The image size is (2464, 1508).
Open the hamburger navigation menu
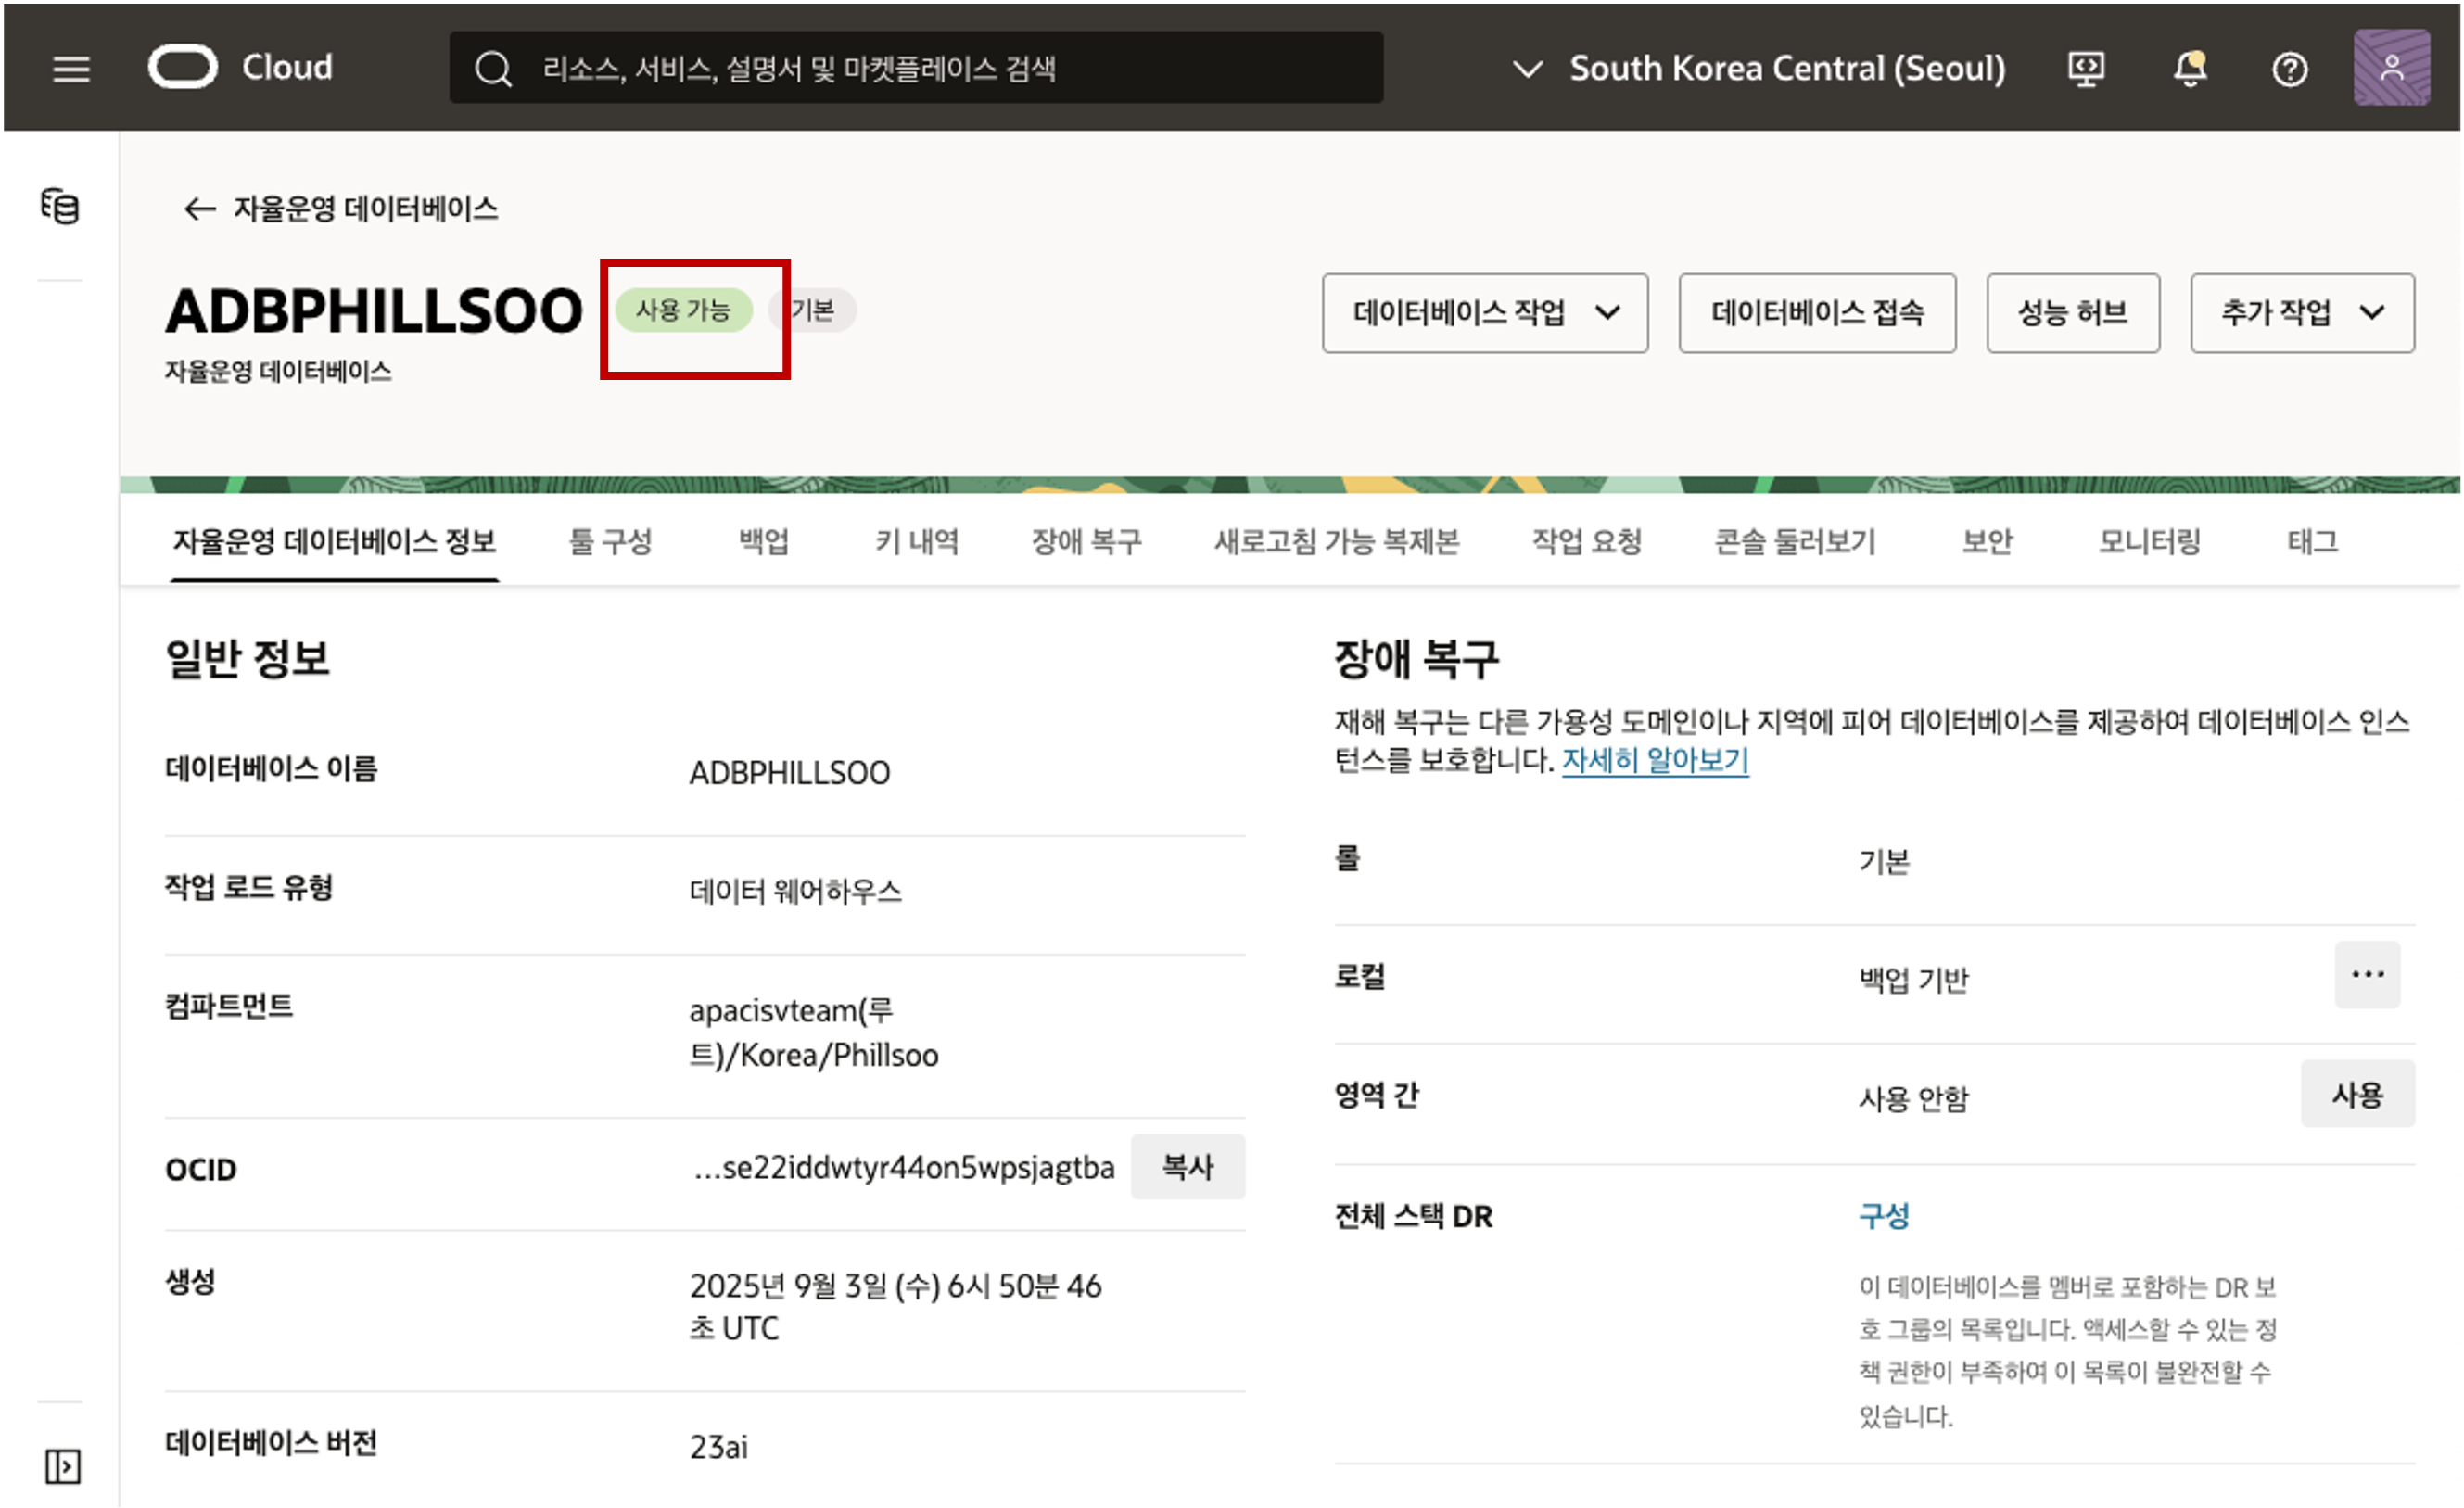71,68
